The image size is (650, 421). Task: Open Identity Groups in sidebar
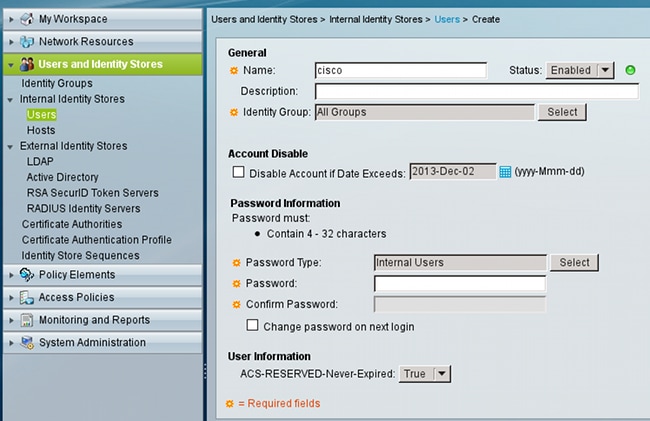point(57,83)
